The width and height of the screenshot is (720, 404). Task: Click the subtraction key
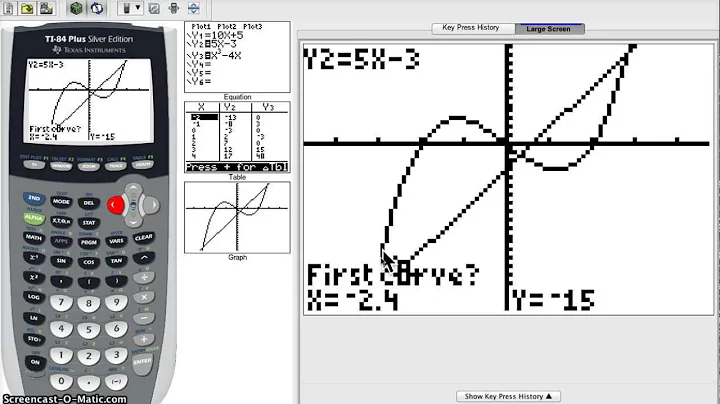(144, 318)
